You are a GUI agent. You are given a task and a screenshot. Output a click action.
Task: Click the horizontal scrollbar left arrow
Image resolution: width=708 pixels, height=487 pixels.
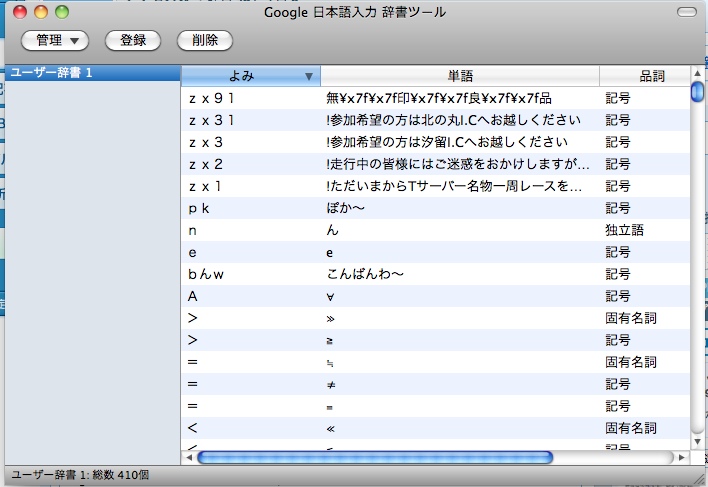(189, 457)
